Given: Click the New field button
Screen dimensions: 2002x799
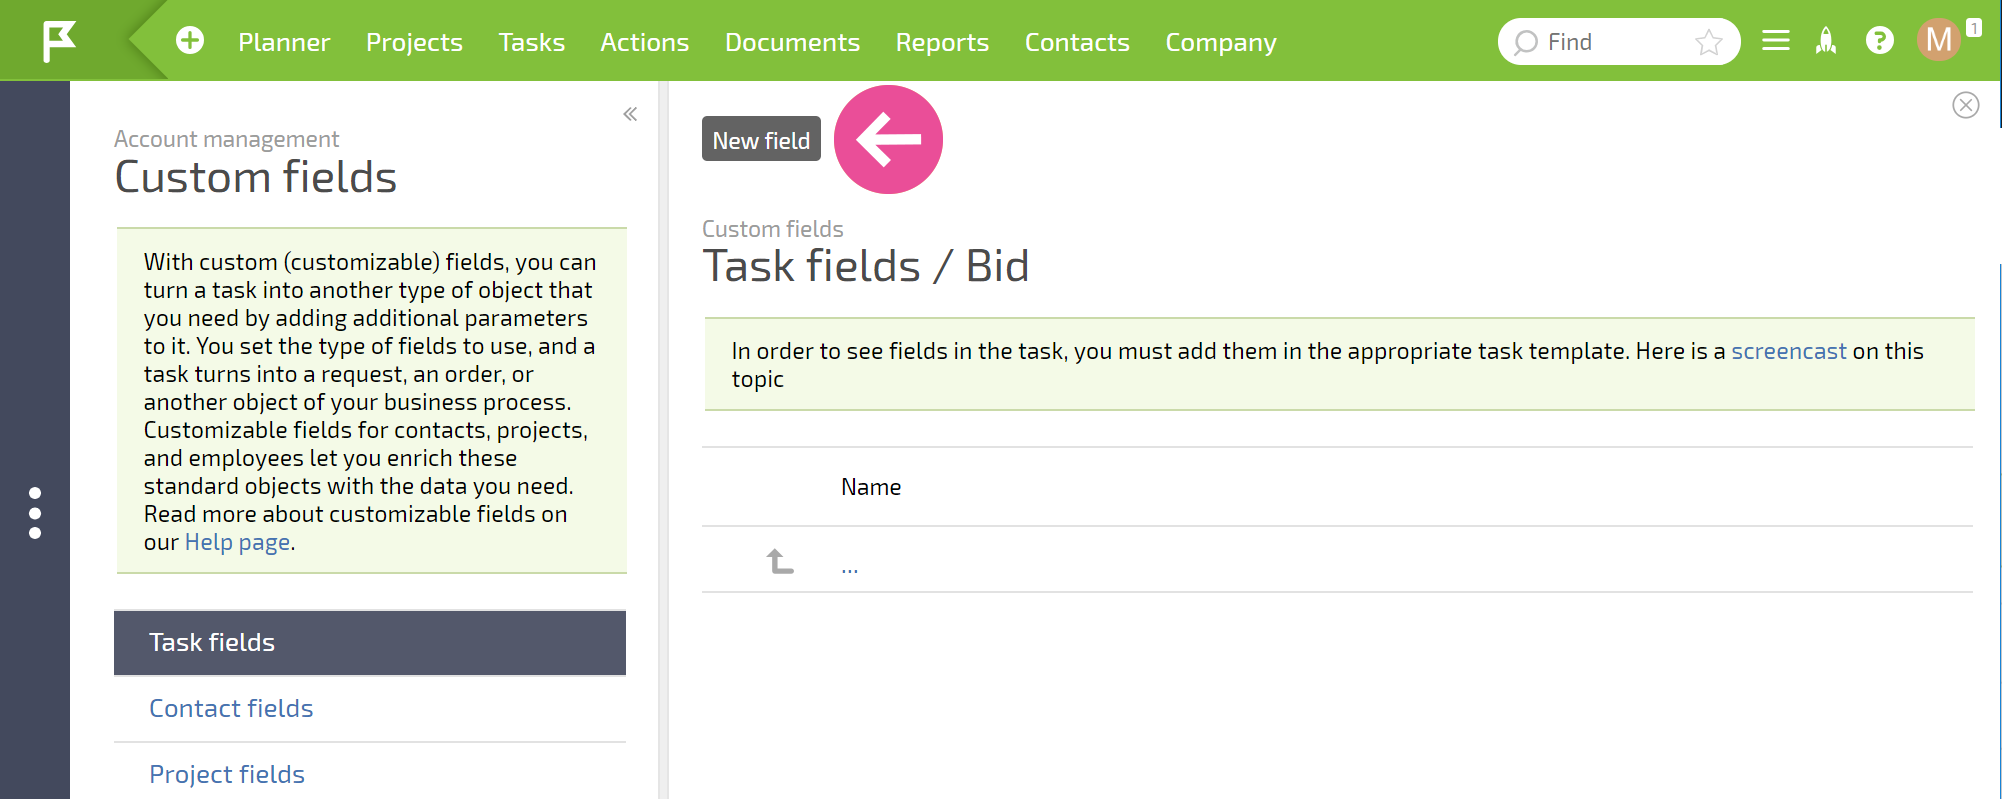Looking at the screenshot, I should 761,139.
